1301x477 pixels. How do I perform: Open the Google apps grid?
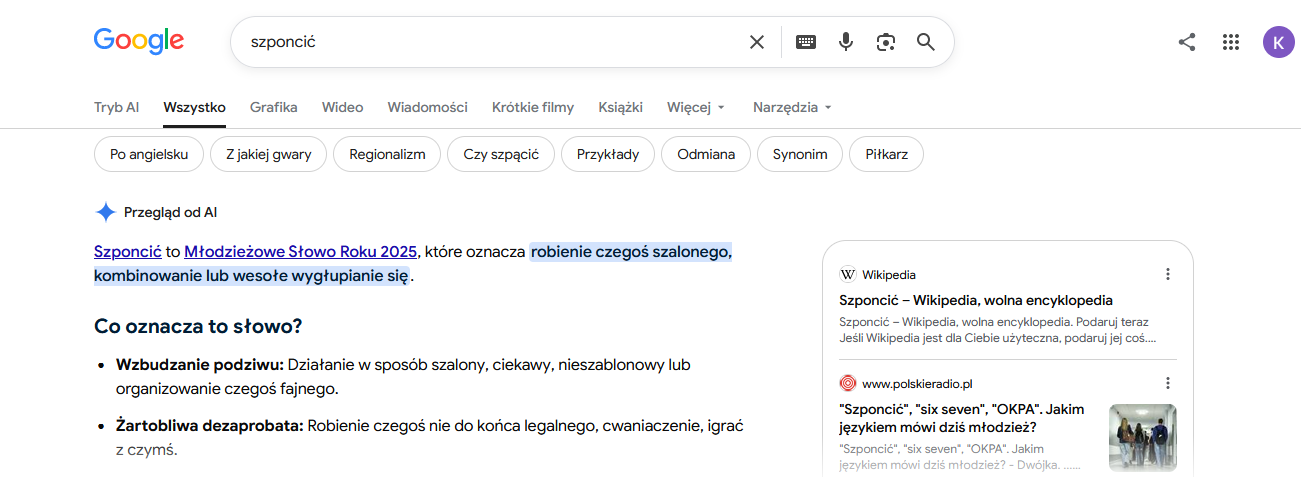point(1231,42)
